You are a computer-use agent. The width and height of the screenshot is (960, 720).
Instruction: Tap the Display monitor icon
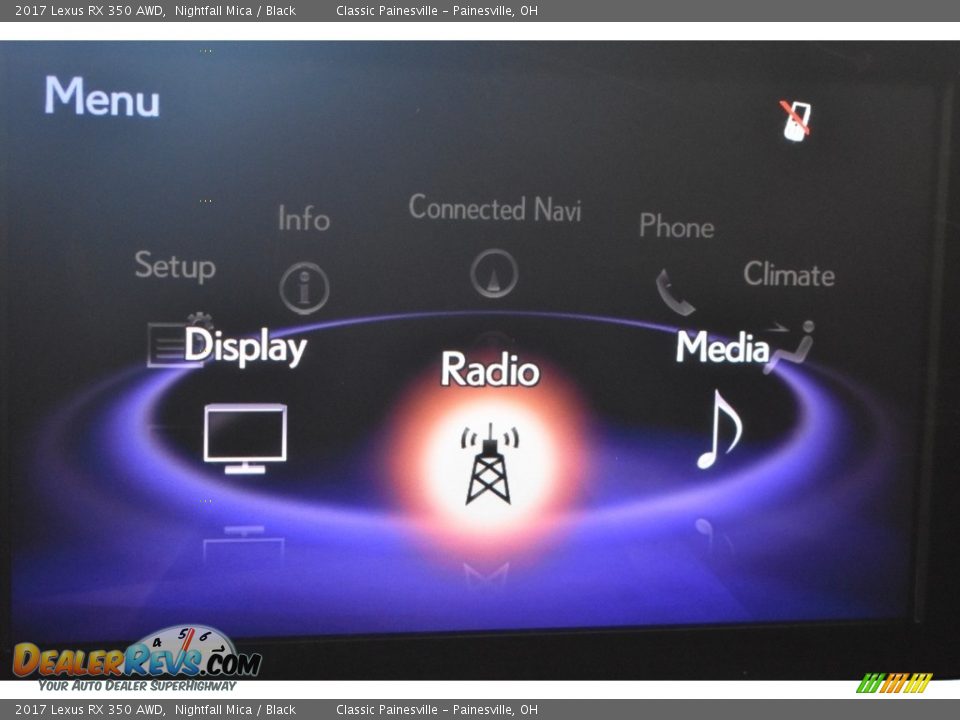[245, 438]
